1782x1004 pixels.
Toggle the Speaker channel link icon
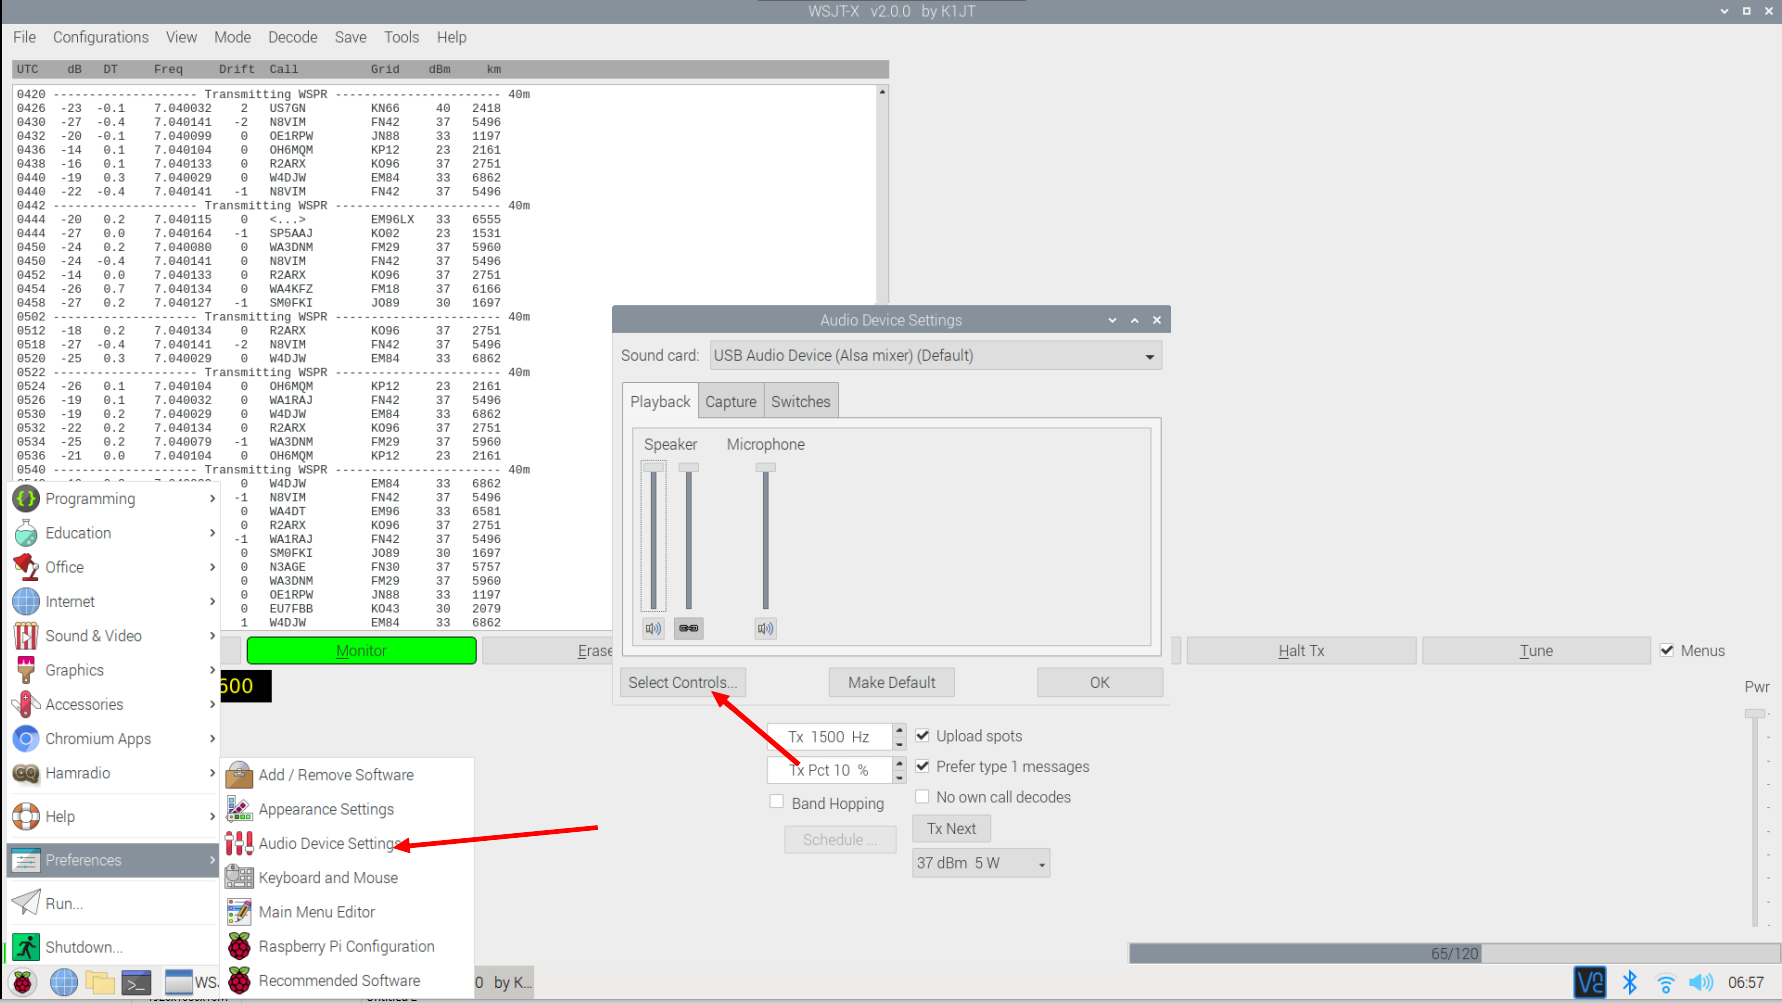688,628
